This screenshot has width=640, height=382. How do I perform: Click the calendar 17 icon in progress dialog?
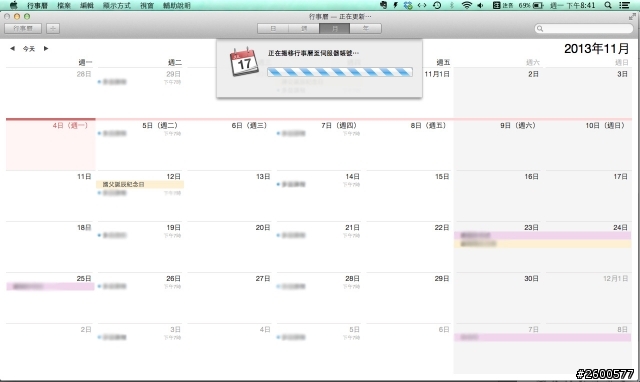244,62
